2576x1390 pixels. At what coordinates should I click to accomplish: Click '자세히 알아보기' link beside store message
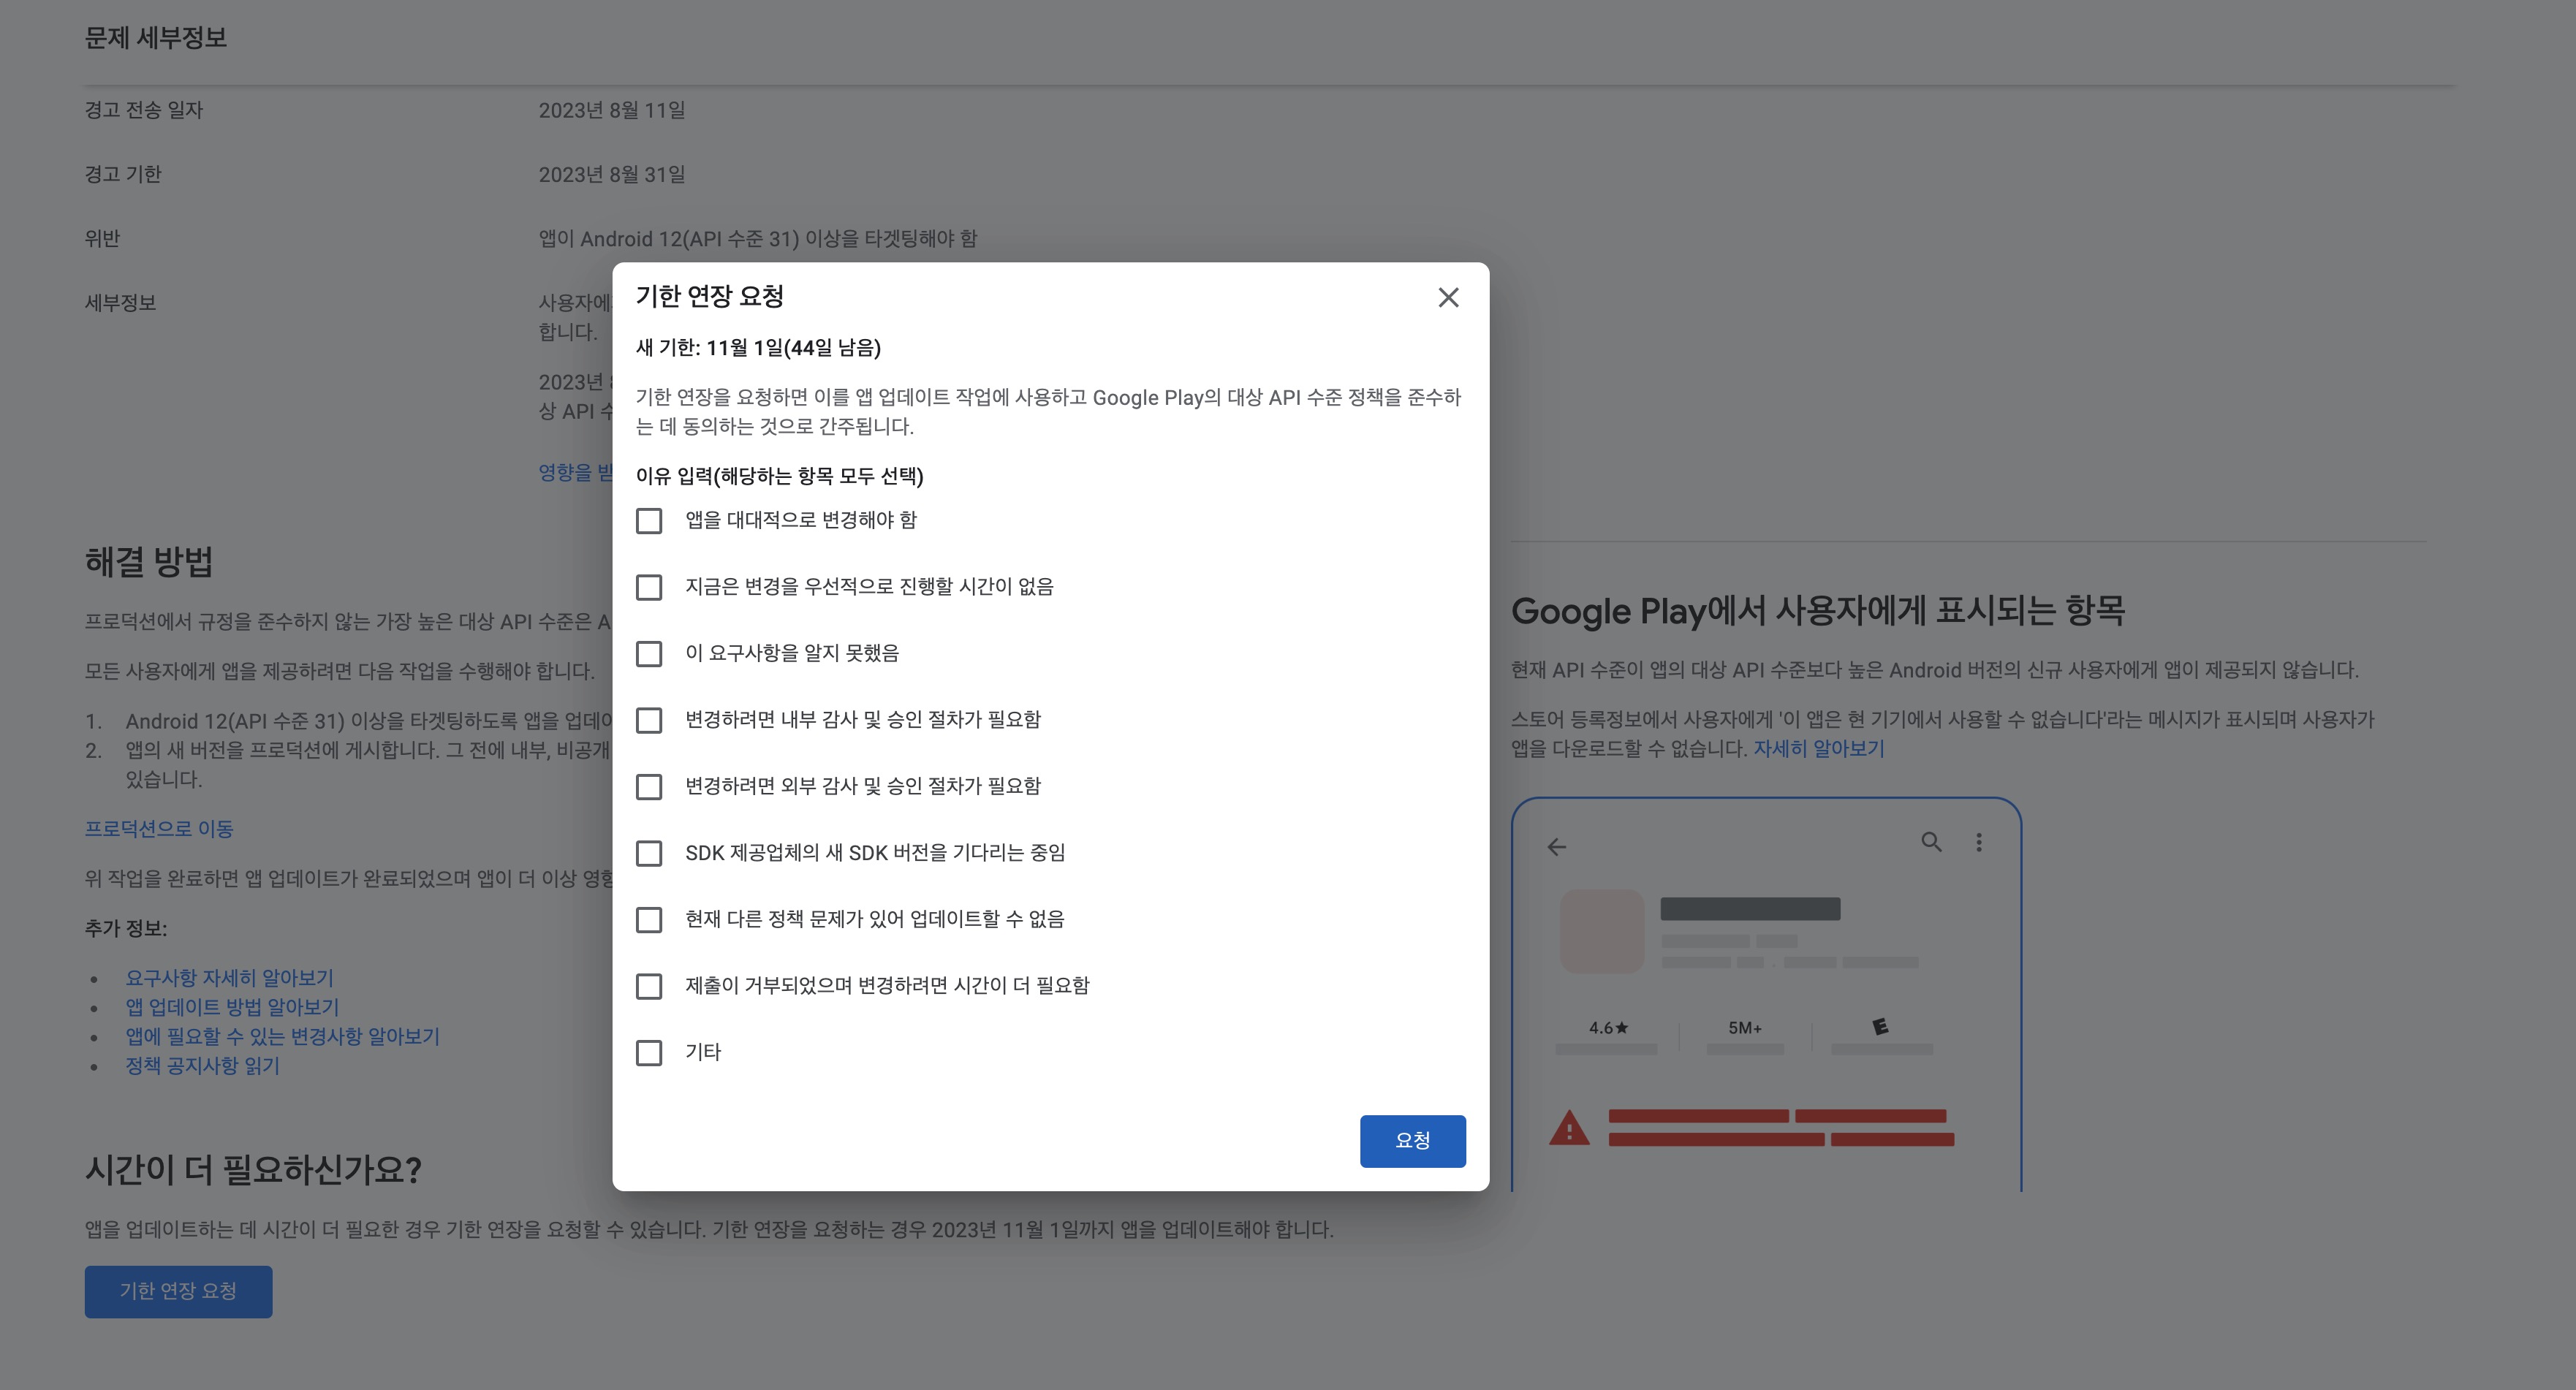(1818, 749)
